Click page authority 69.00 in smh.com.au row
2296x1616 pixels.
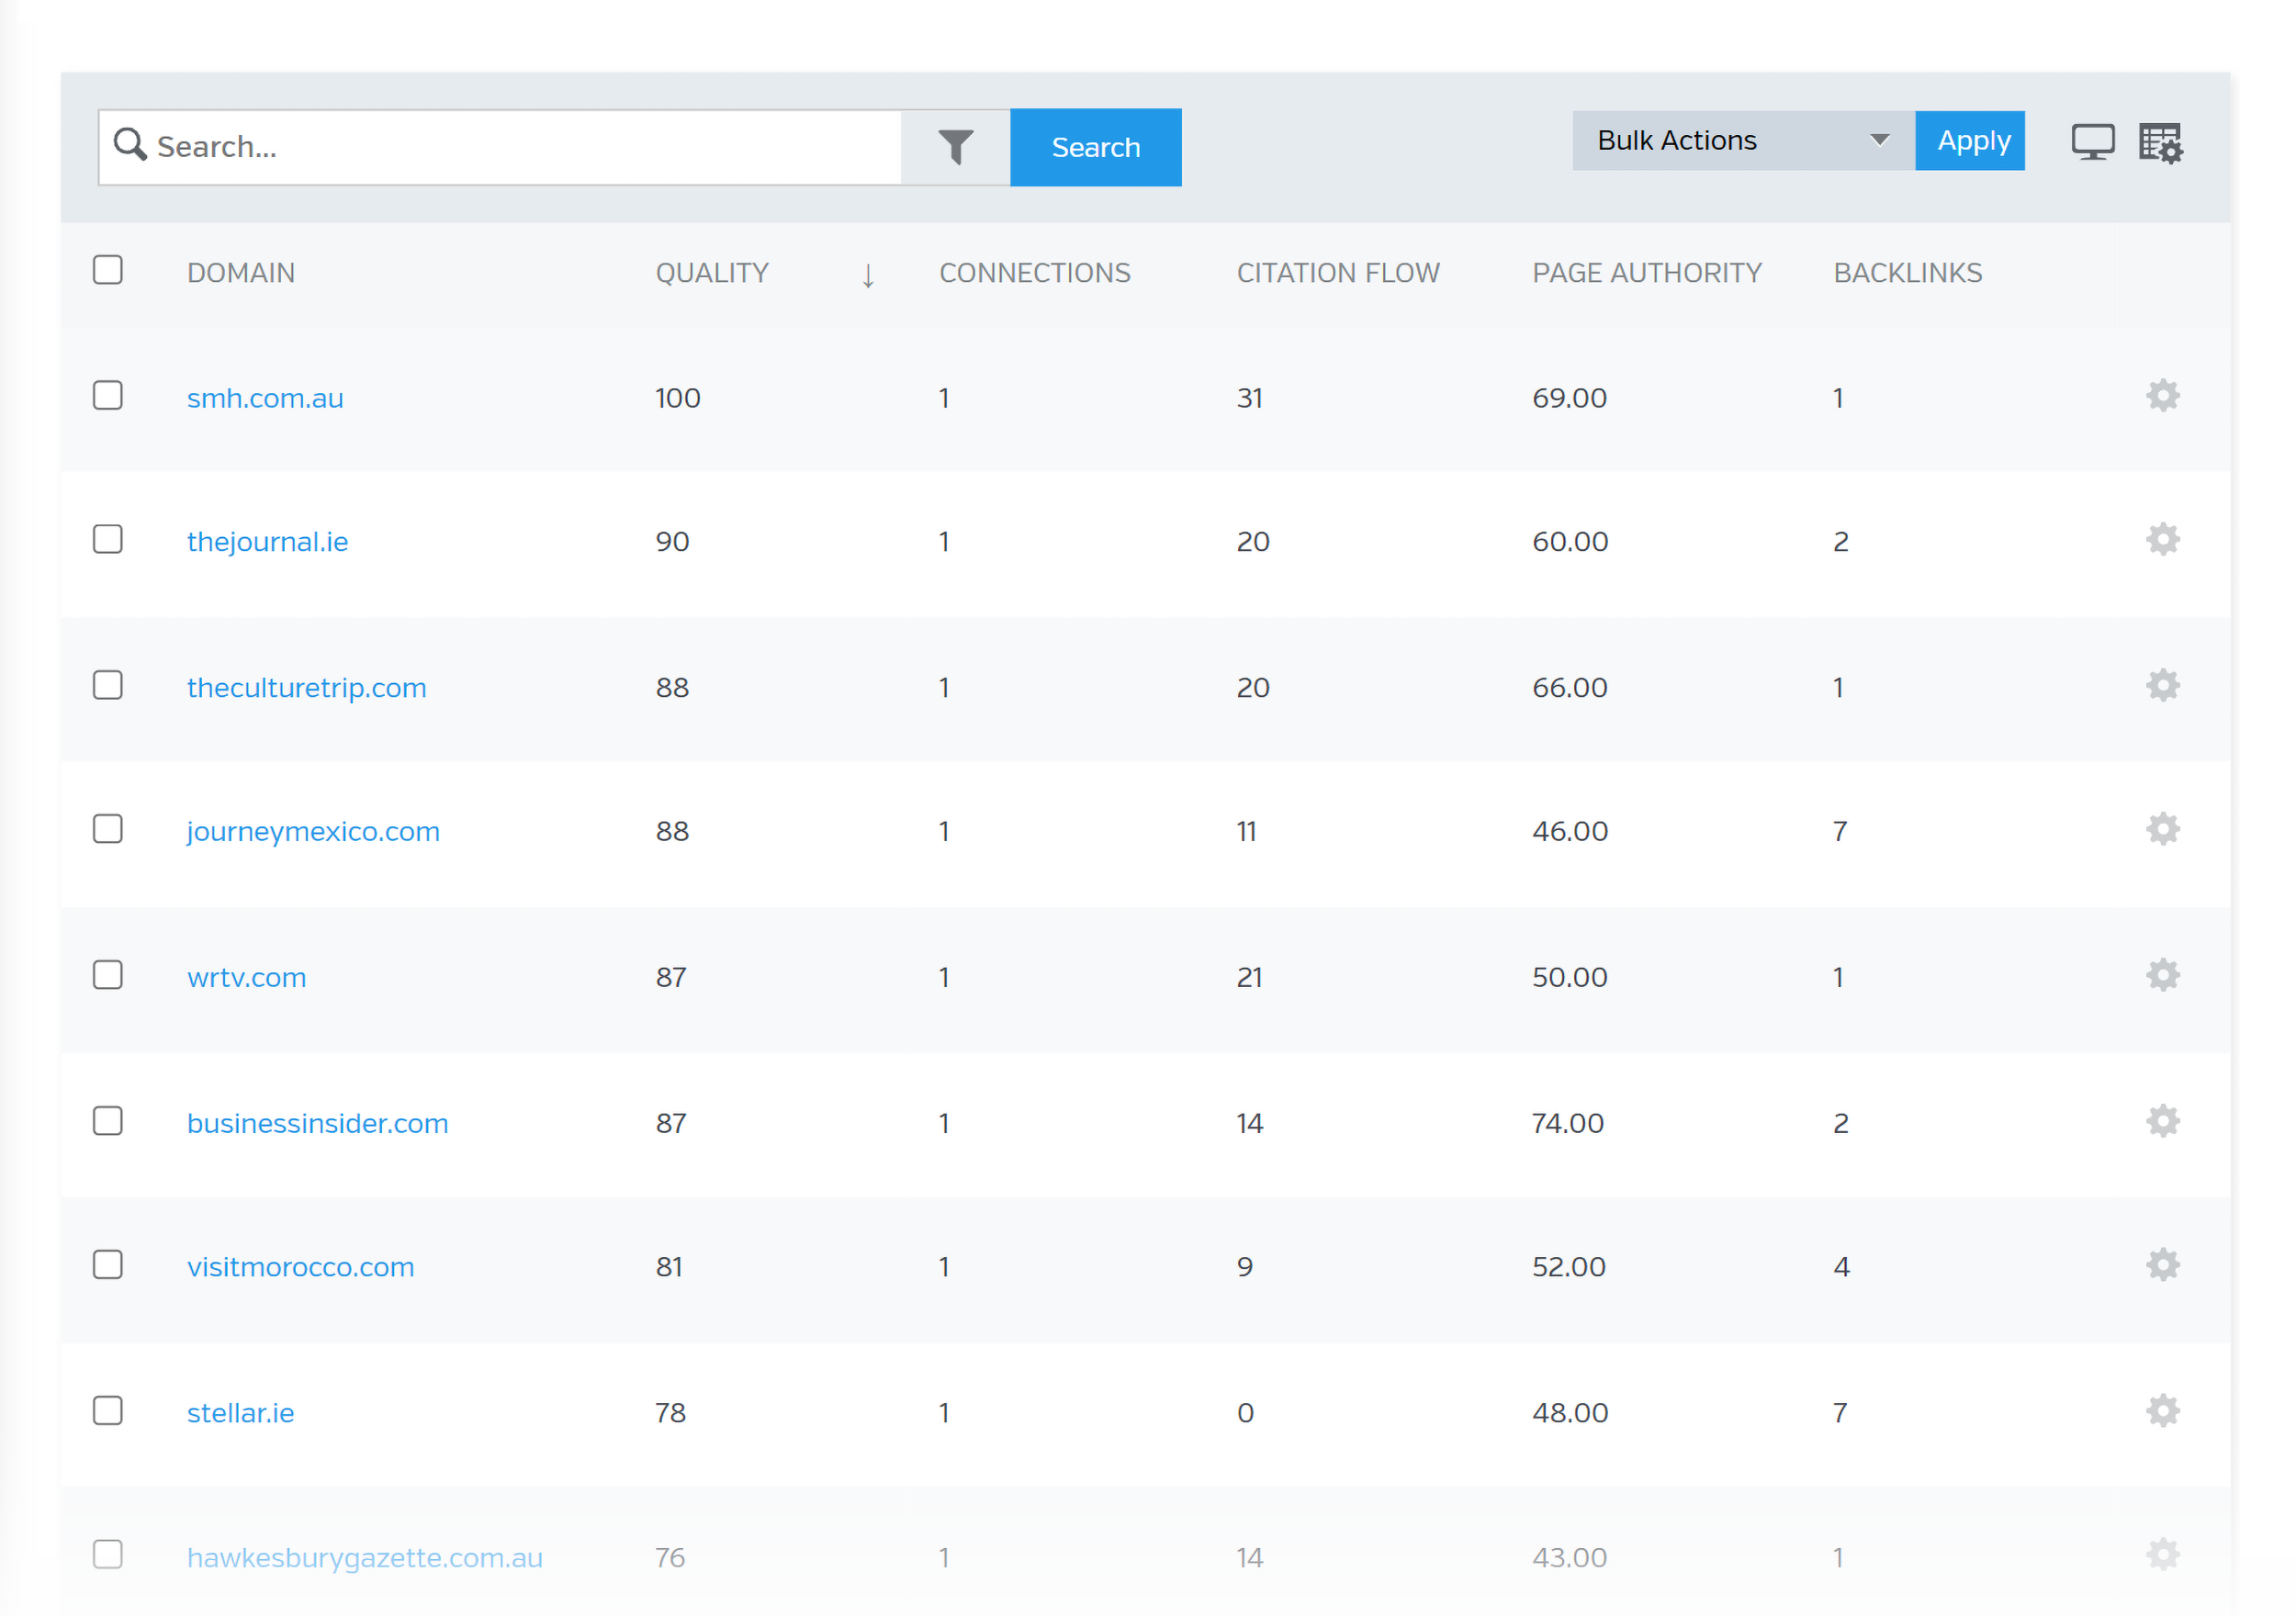[x=1570, y=398]
